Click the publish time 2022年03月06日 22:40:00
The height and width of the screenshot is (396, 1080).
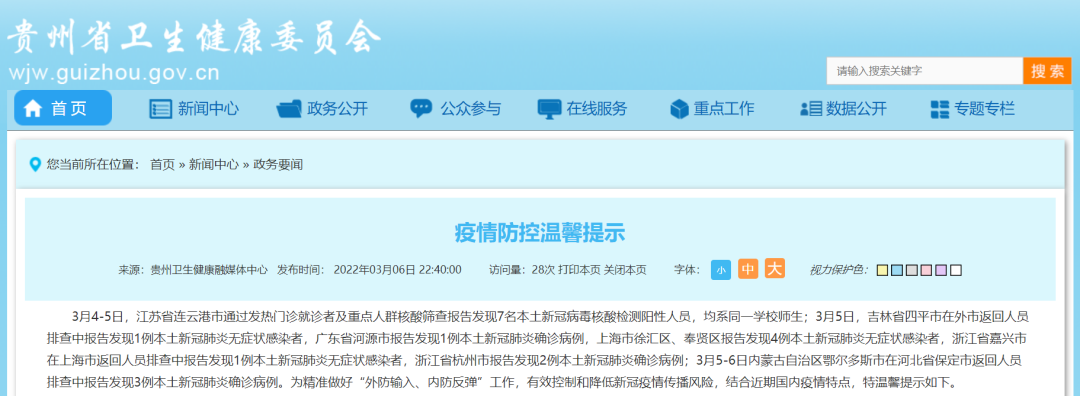click(397, 270)
